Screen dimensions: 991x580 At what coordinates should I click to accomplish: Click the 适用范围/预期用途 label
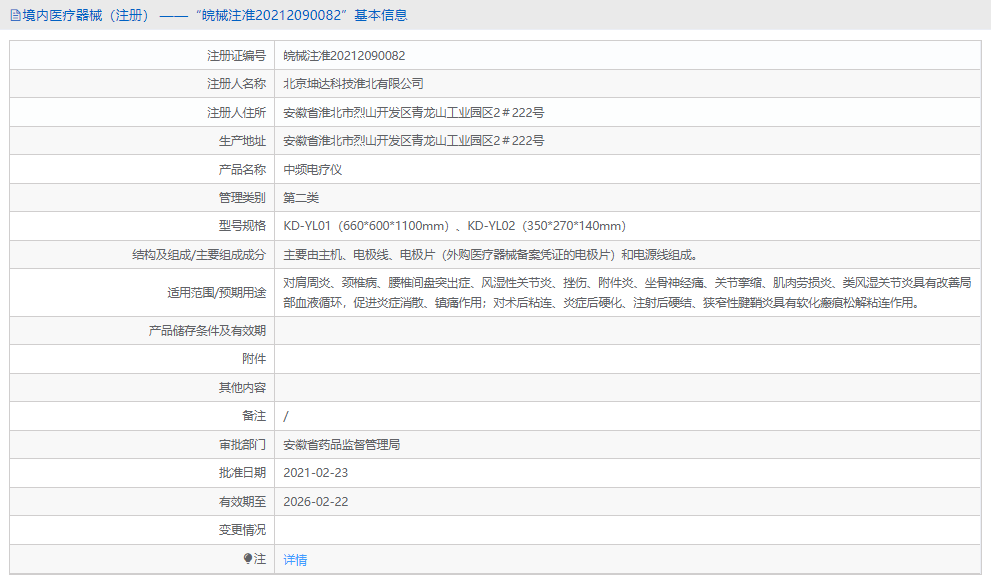pyautogui.click(x=217, y=293)
